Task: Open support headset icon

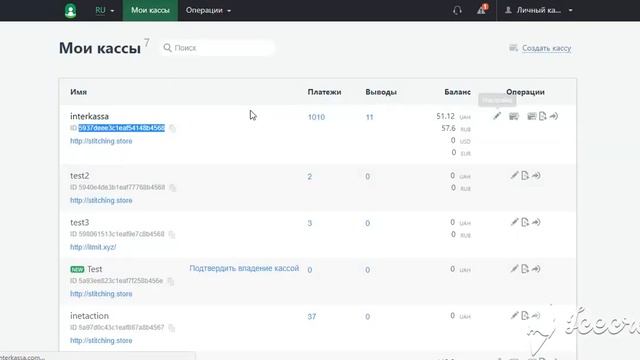Action: click(x=457, y=10)
